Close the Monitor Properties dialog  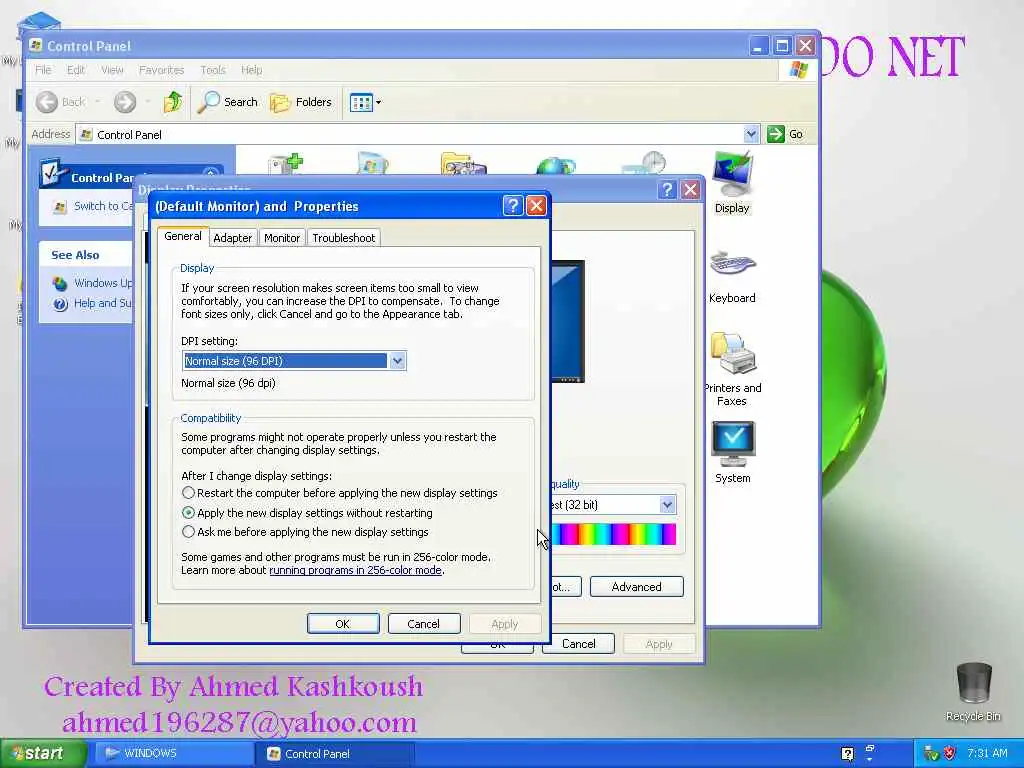click(x=536, y=206)
